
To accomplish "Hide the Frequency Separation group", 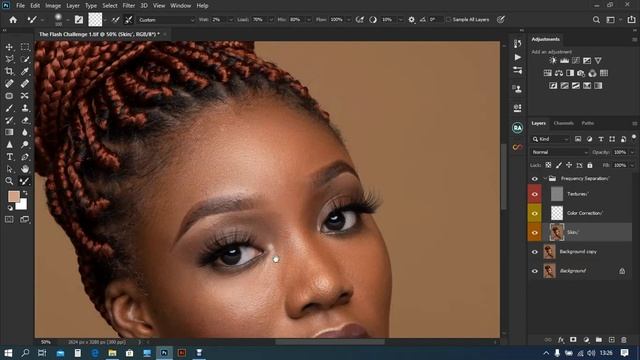I will [535, 179].
